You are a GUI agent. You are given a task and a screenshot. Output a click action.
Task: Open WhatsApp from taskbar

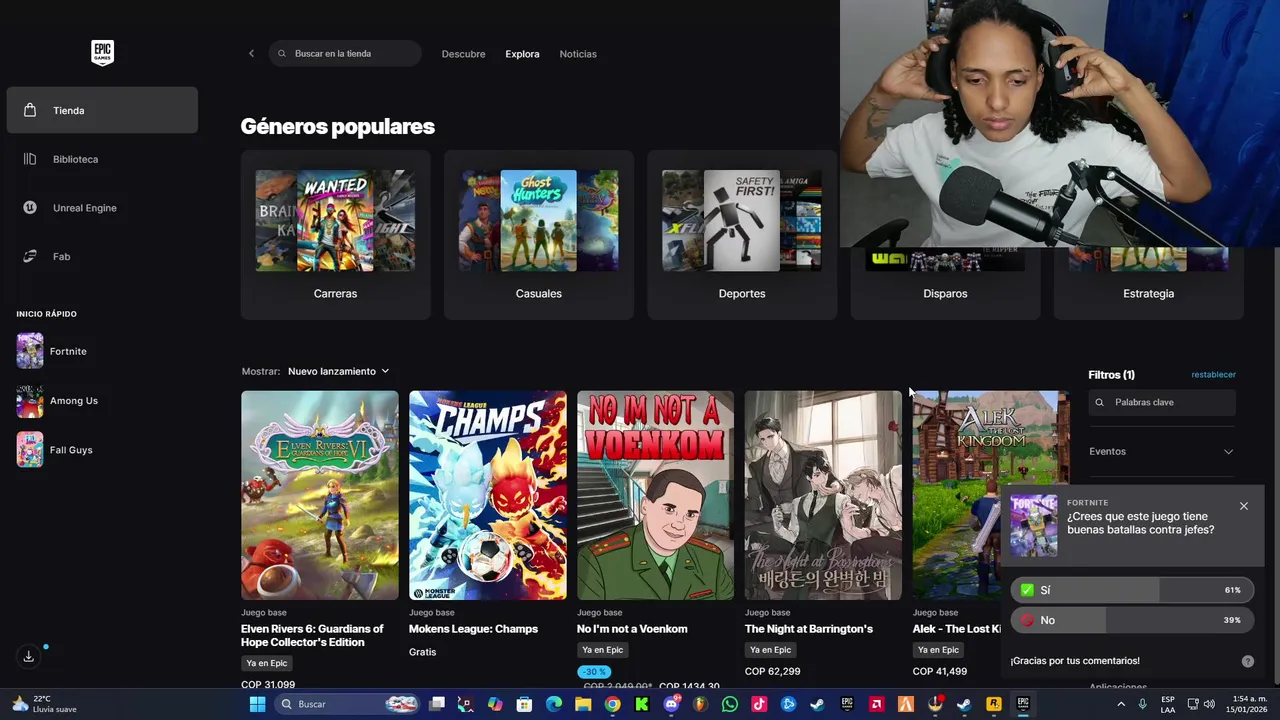(x=729, y=704)
